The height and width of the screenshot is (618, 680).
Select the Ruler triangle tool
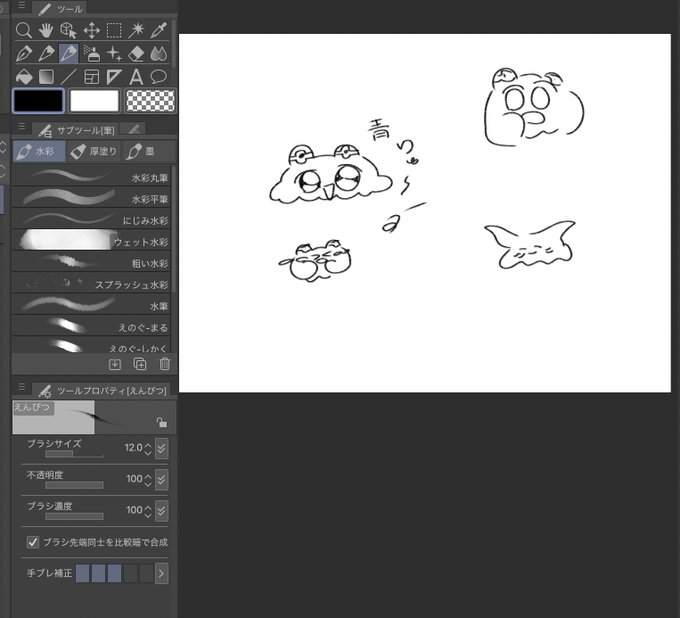click(x=114, y=77)
